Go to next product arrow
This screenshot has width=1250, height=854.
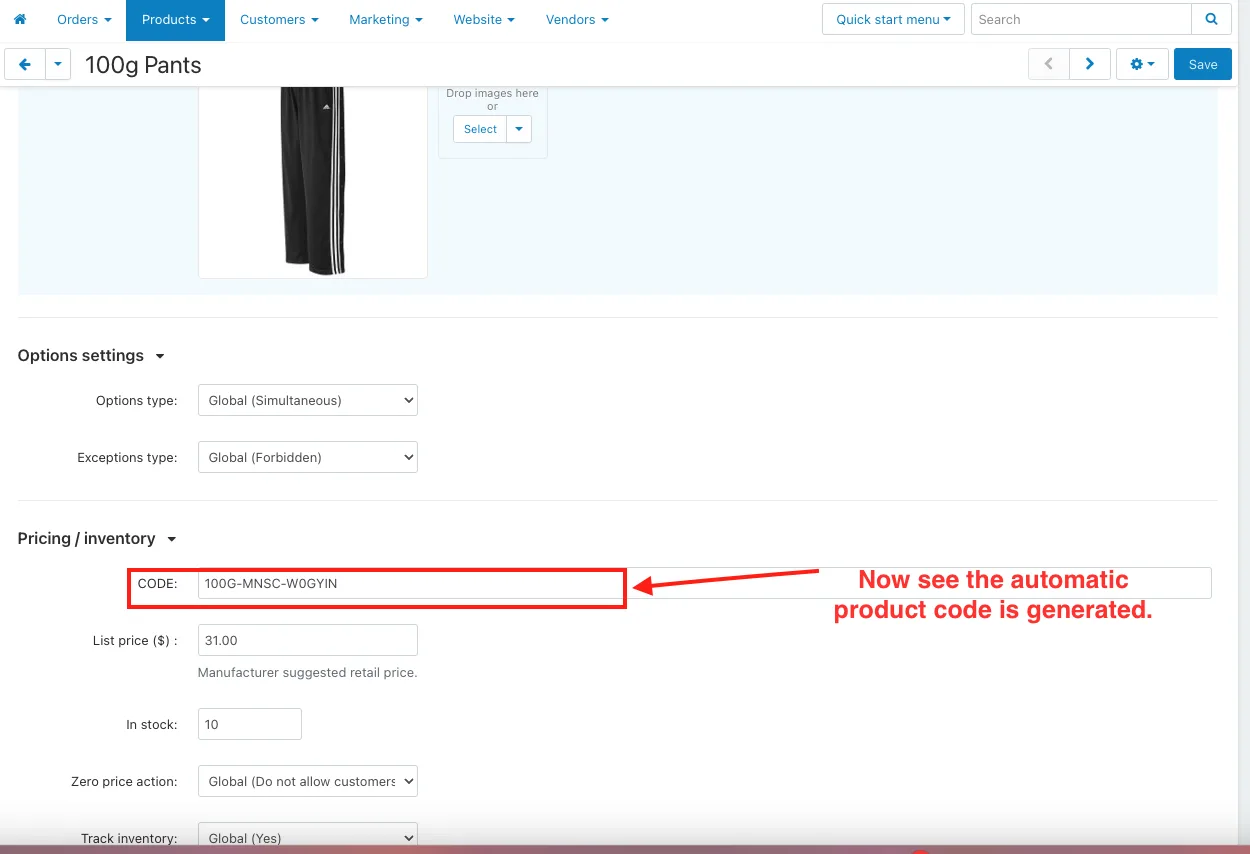1090,64
